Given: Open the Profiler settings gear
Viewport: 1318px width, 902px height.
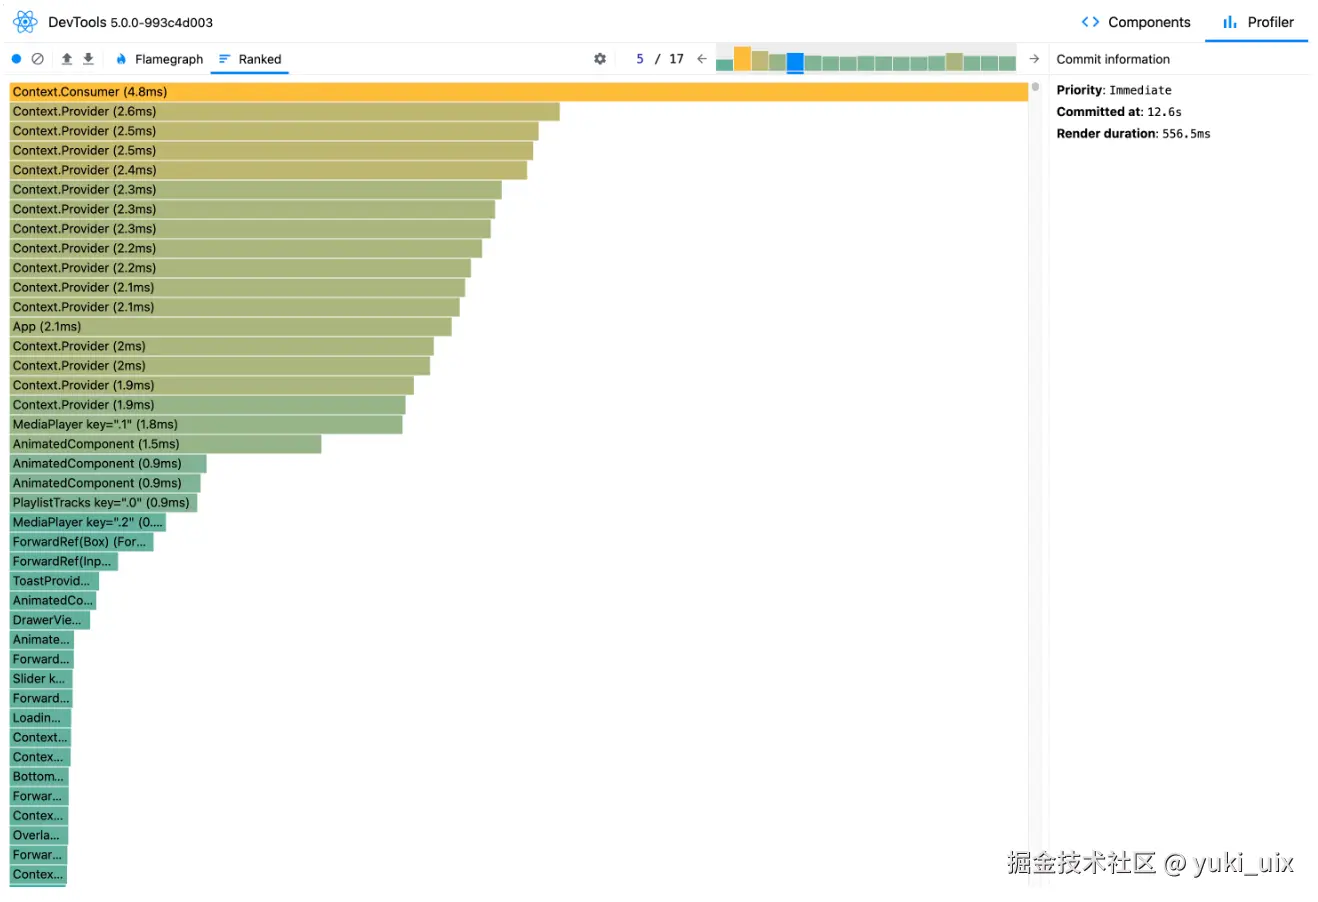Looking at the screenshot, I should (x=599, y=59).
